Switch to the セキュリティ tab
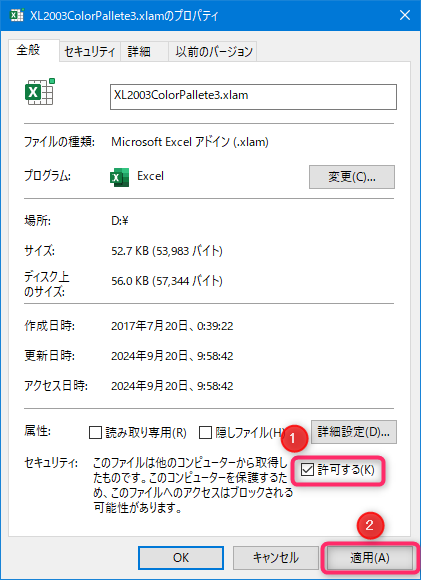This screenshot has width=421, height=580. 90,51
